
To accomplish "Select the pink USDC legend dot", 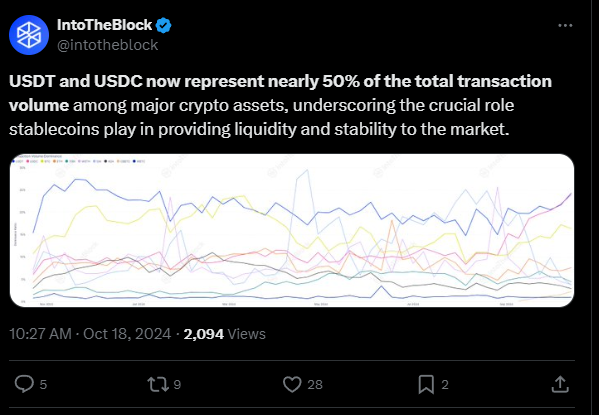I will pos(28,161).
